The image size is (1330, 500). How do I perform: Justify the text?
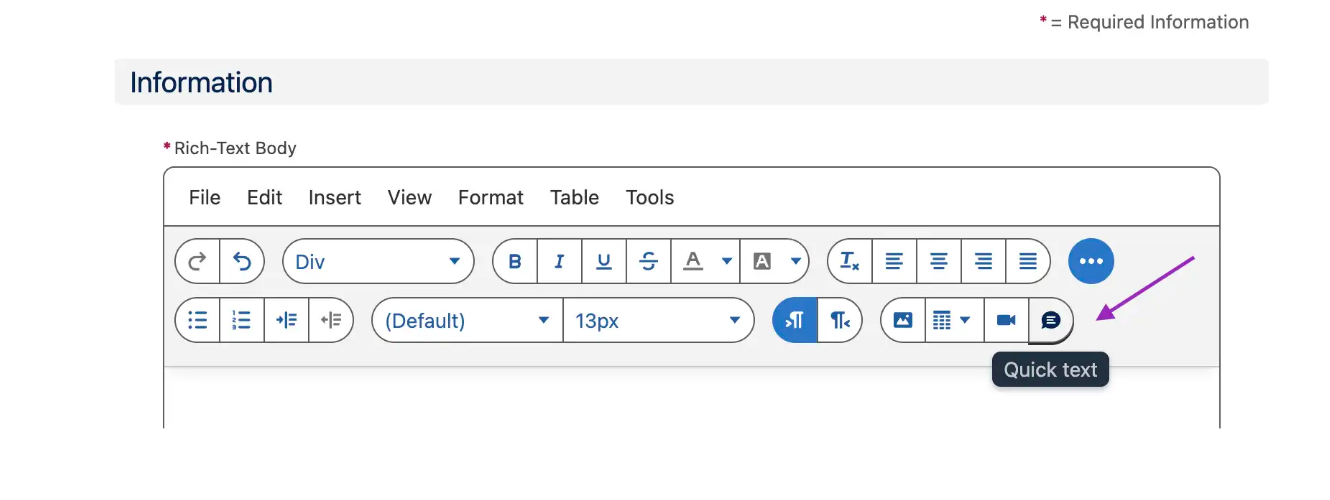tap(1028, 262)
